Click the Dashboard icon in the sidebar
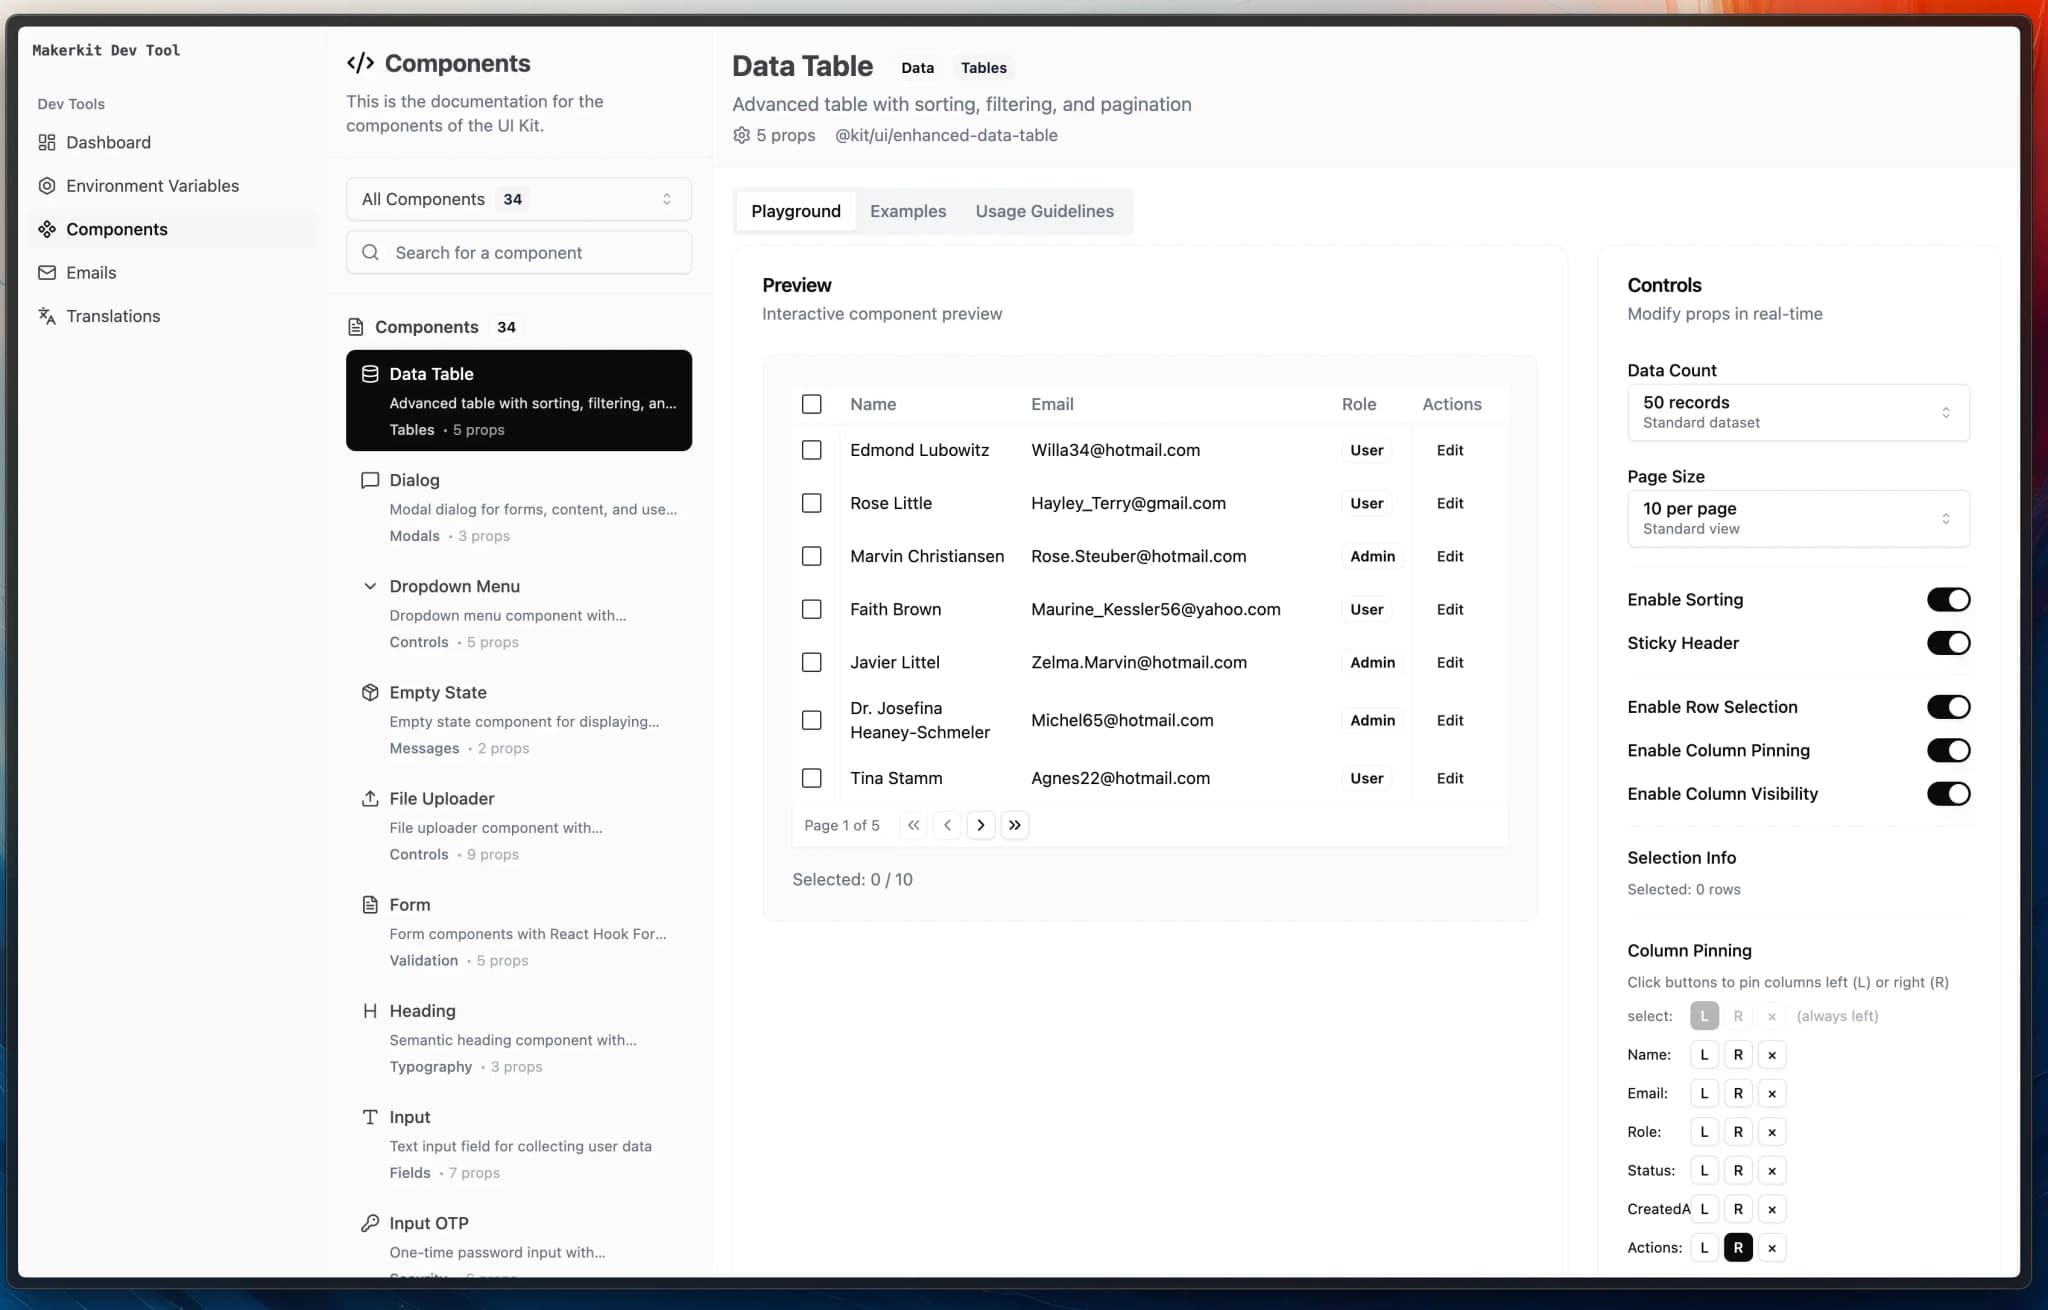The image size is (2048, 1310). 46,142
